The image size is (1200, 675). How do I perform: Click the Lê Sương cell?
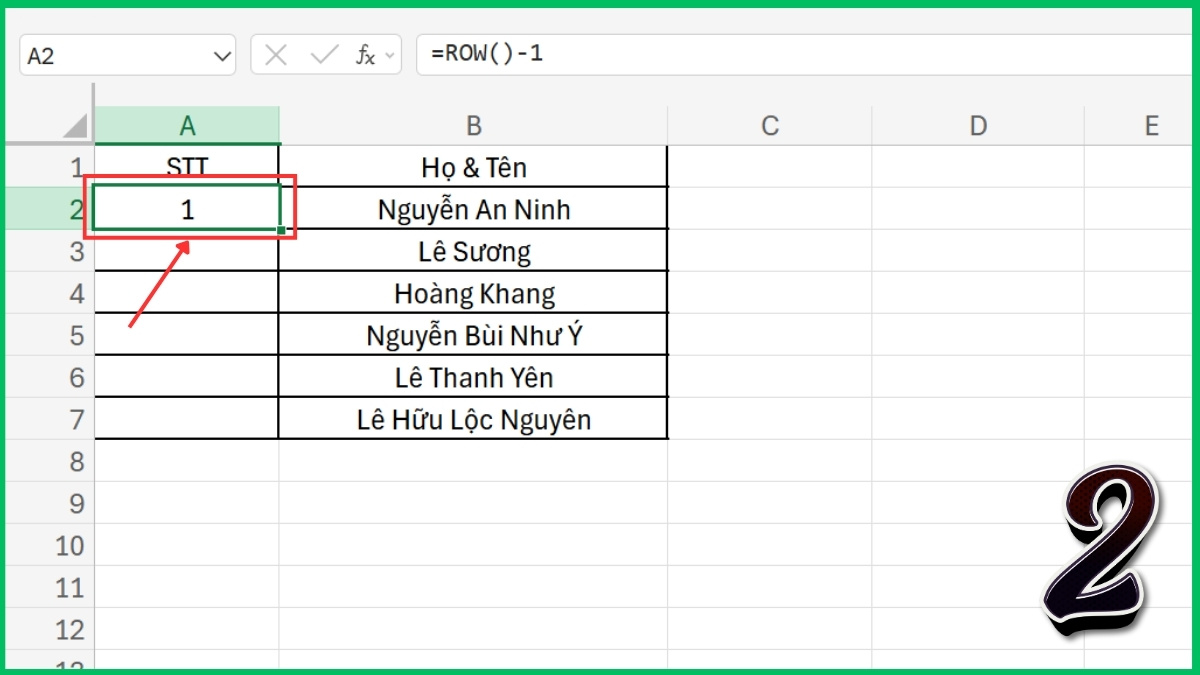(473, 251)
